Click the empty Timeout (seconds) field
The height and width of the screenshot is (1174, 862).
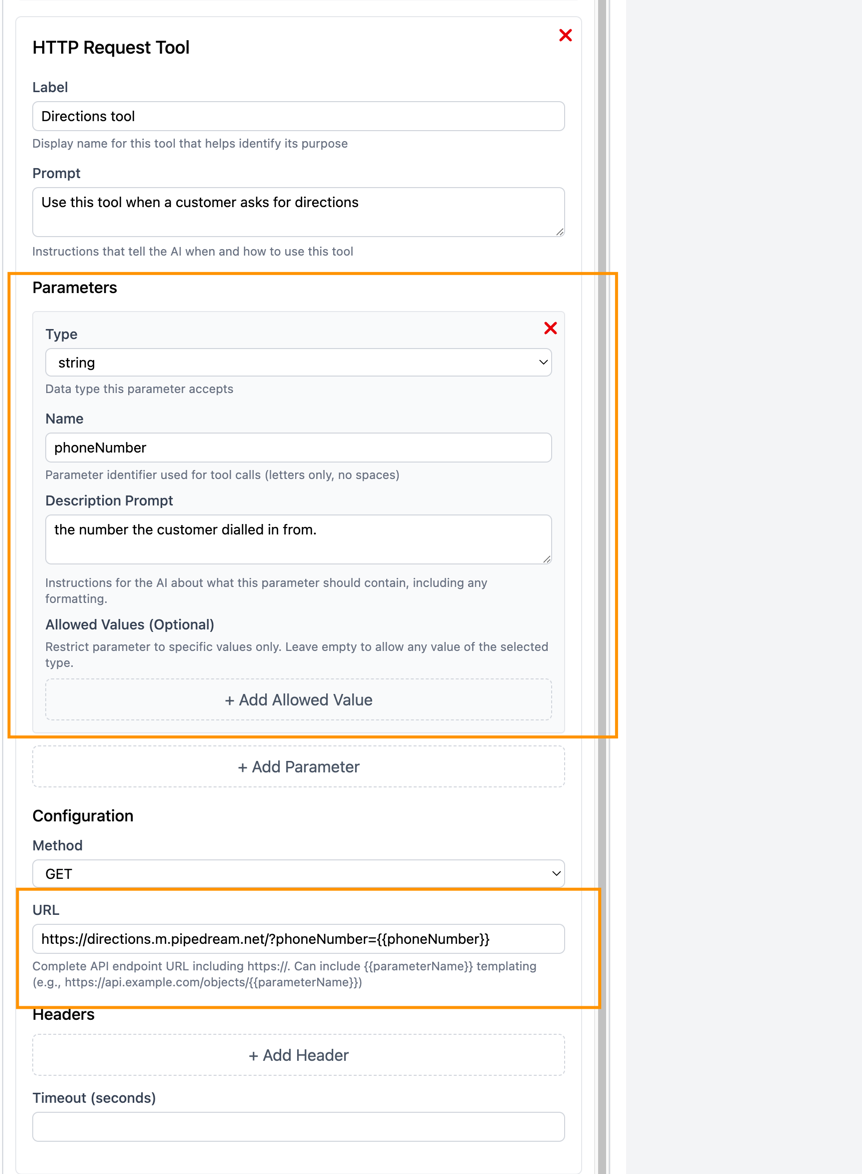point(298,1127)
